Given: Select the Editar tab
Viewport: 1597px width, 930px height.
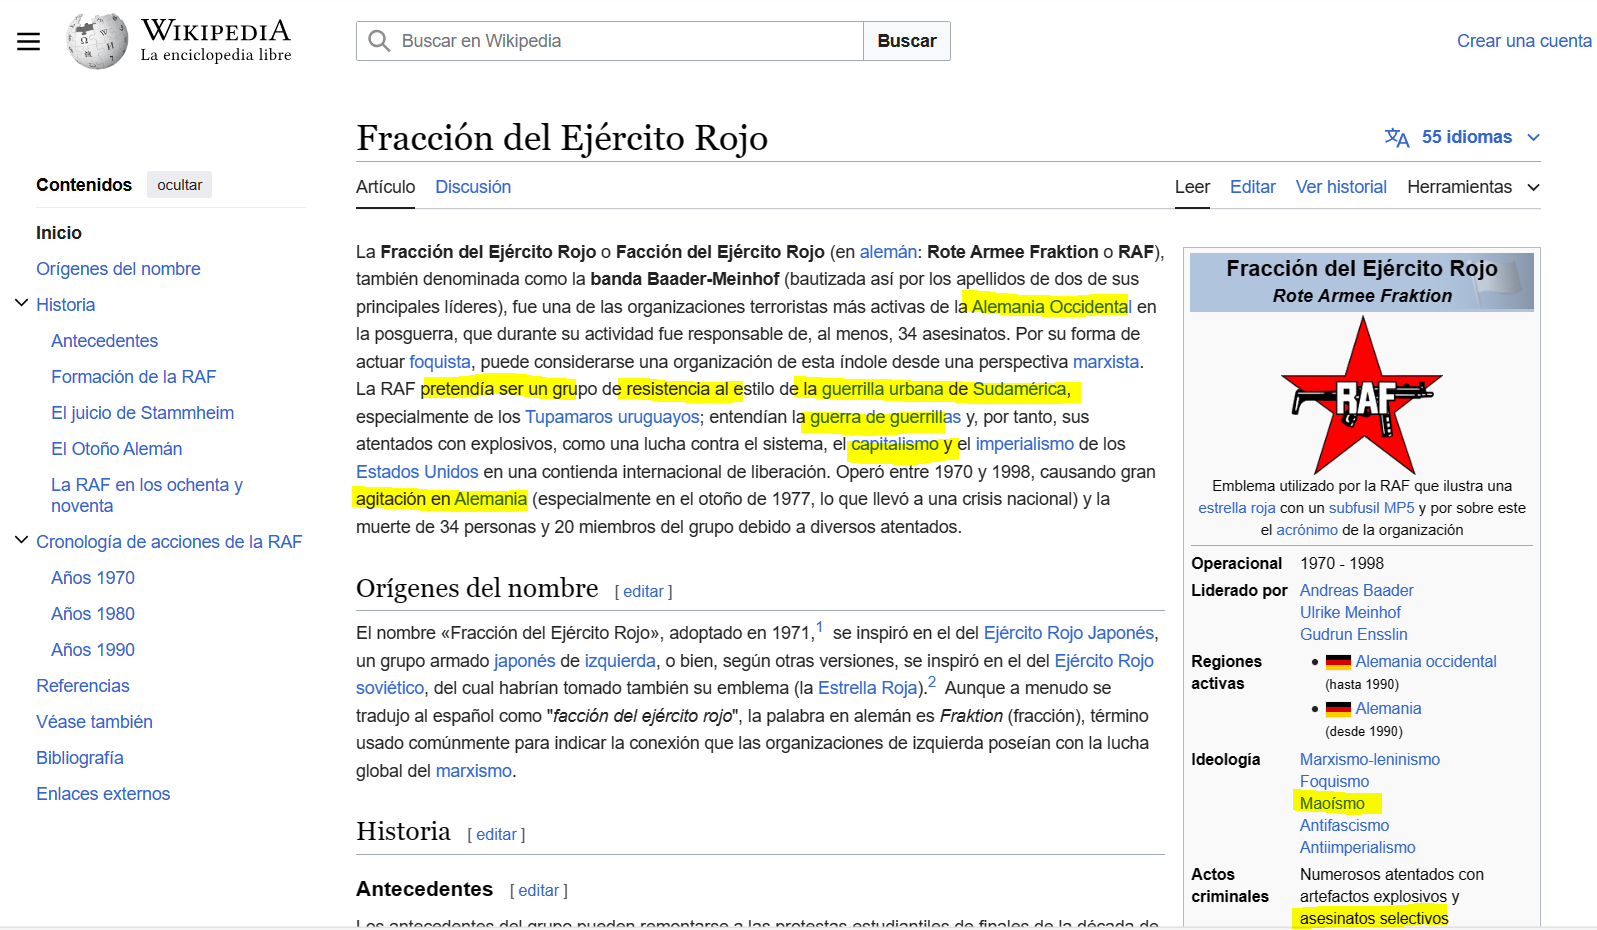Looking at the screenshot, I should (x=1252, y=187).
